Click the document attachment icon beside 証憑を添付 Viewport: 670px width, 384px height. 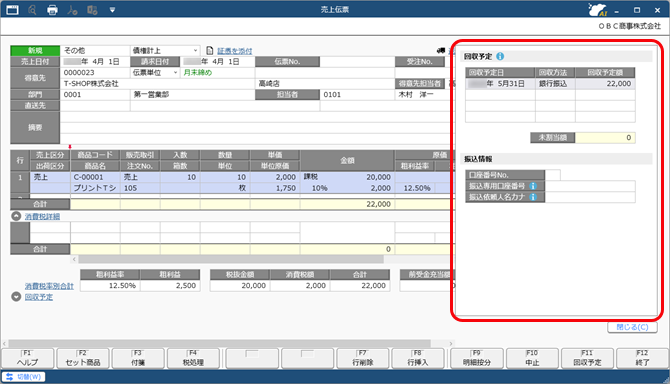pyautogui.click(x=209, y=50)
